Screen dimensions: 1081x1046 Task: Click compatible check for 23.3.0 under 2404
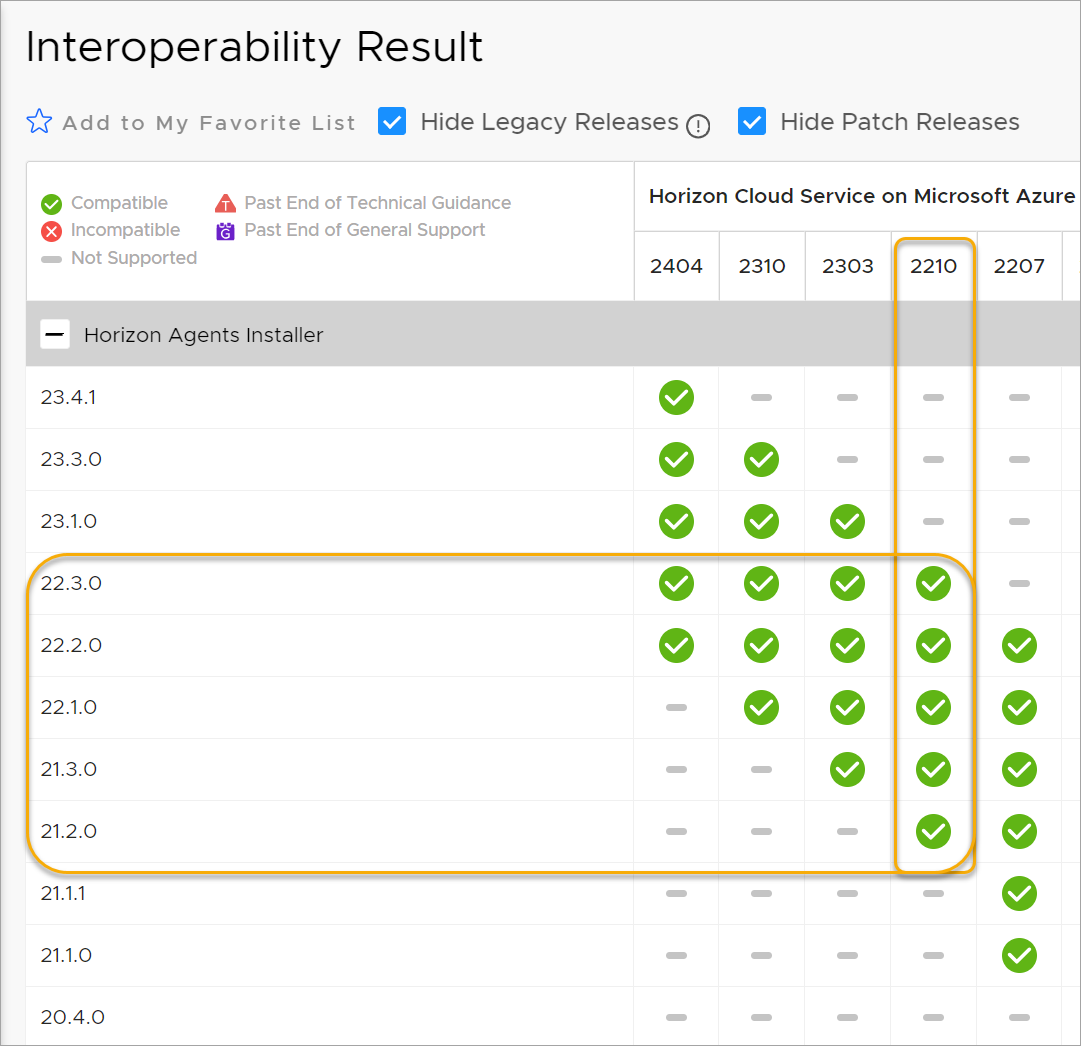(676, 459)
